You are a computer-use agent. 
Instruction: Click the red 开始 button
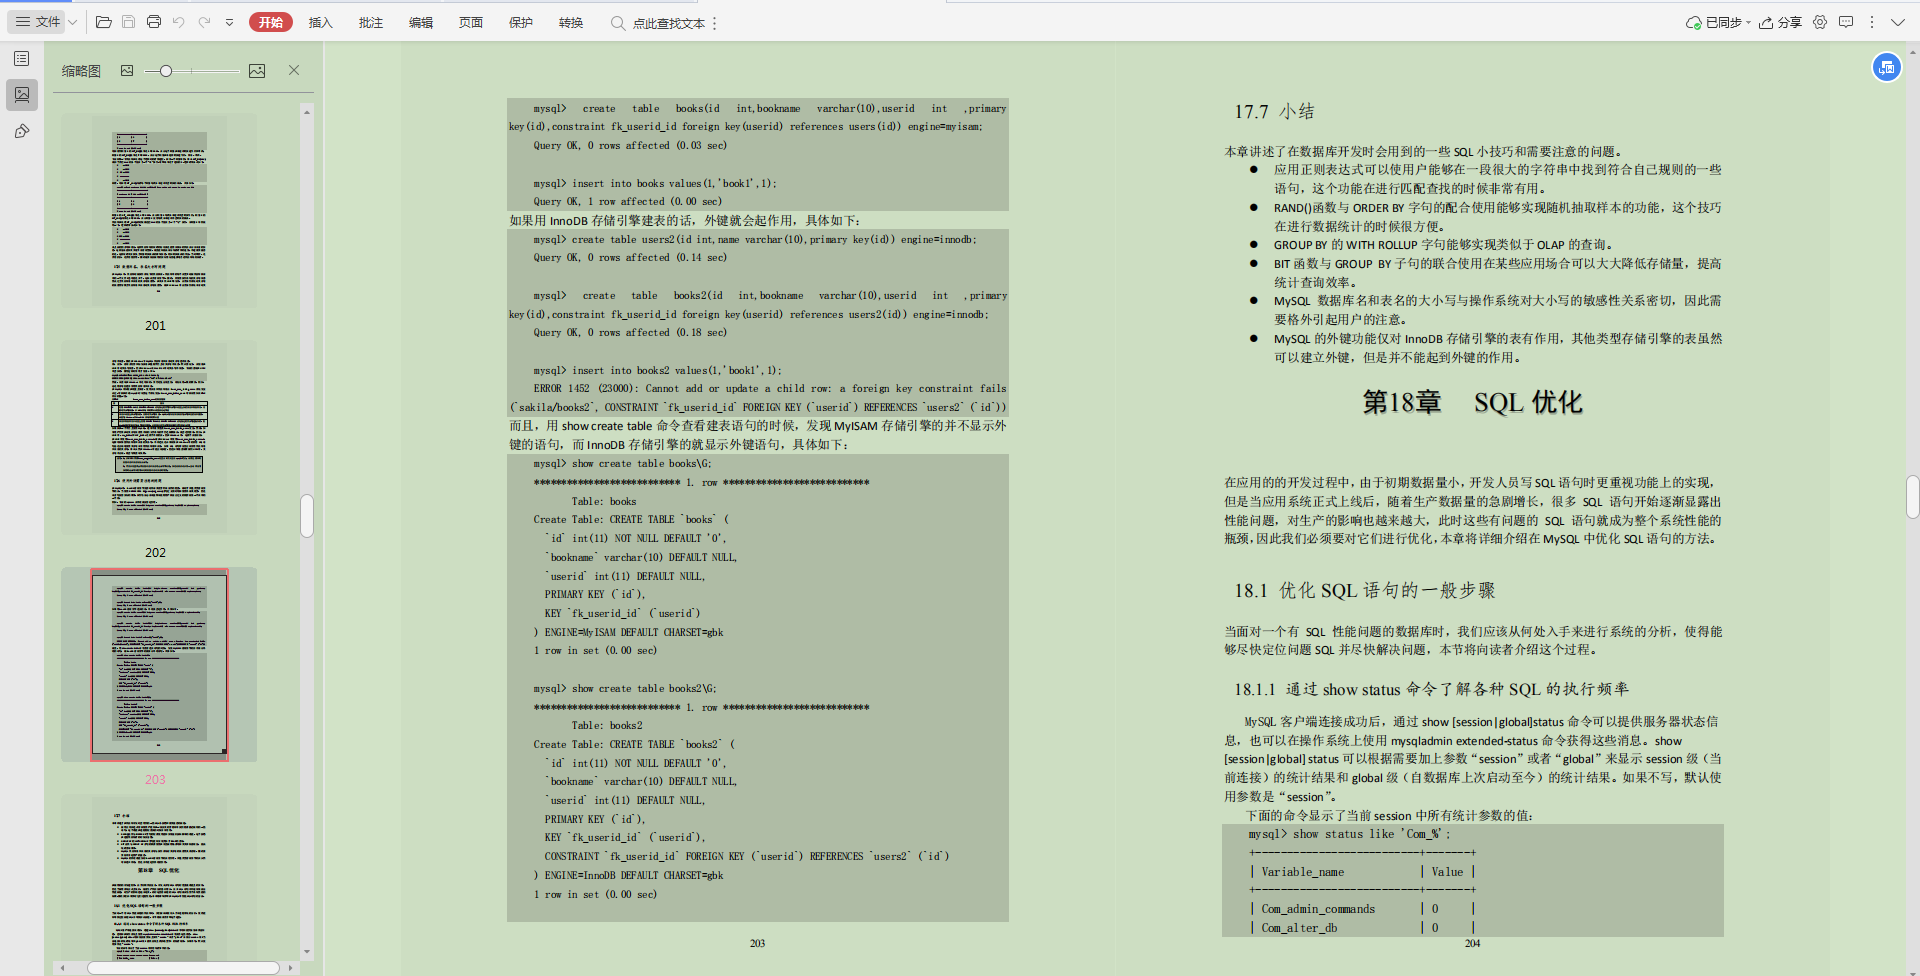[271, 22]
